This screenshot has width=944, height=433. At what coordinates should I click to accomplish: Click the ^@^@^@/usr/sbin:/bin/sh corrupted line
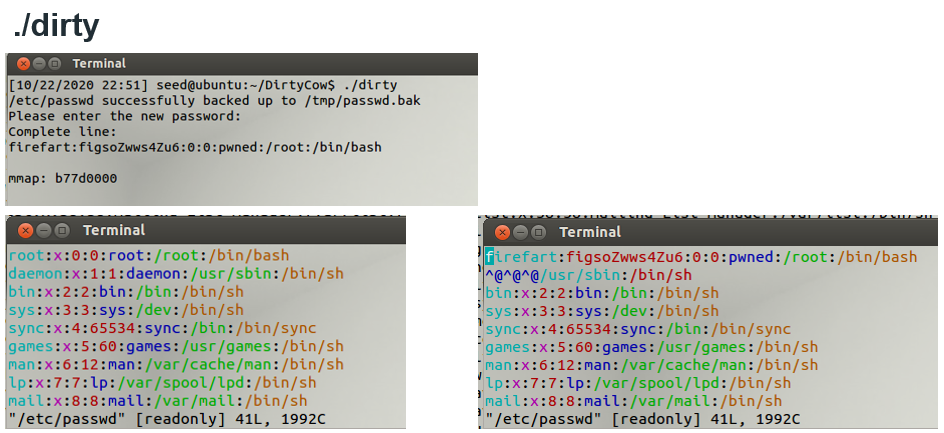point(588,275)
